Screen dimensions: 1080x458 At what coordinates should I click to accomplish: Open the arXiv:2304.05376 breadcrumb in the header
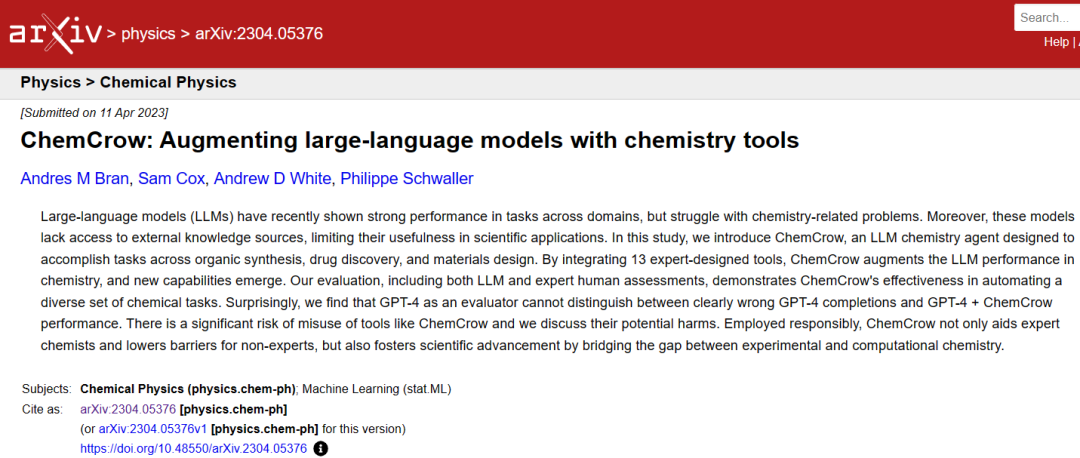tap(259, 34)
